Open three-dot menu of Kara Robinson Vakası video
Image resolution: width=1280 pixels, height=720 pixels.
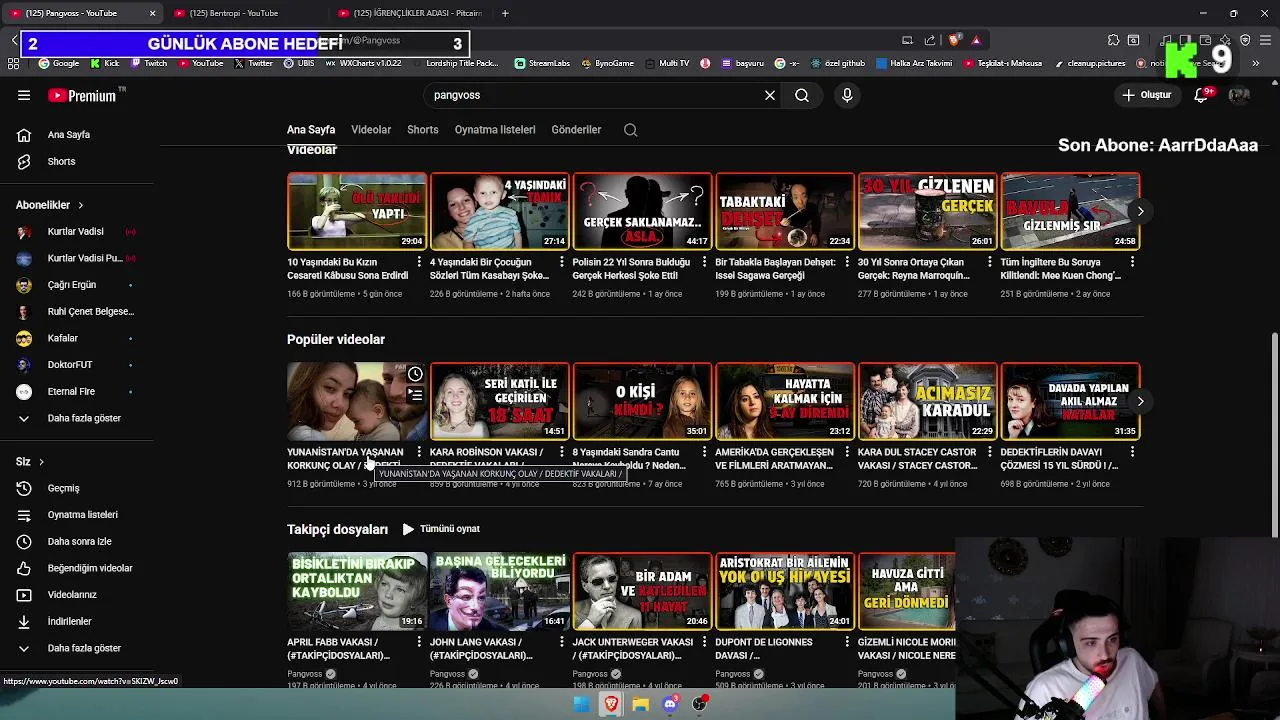pyautogui.click(x=561, y=453)
